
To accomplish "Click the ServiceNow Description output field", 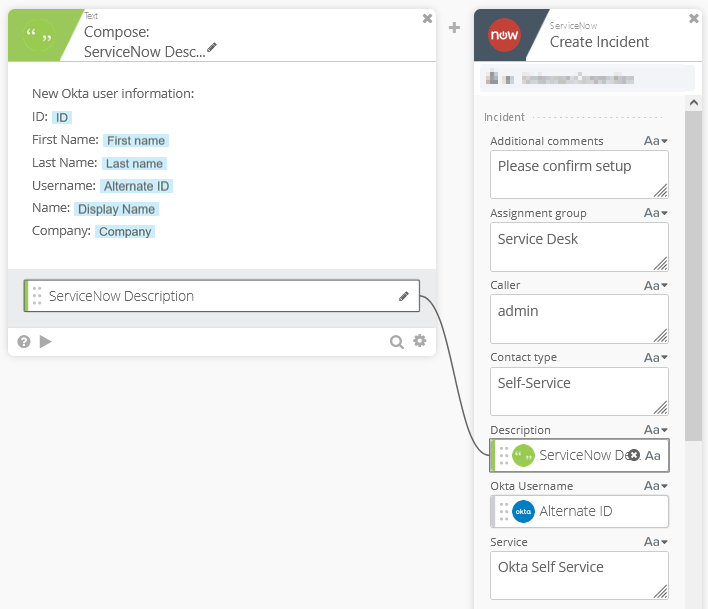I will (x=222, y=296).
